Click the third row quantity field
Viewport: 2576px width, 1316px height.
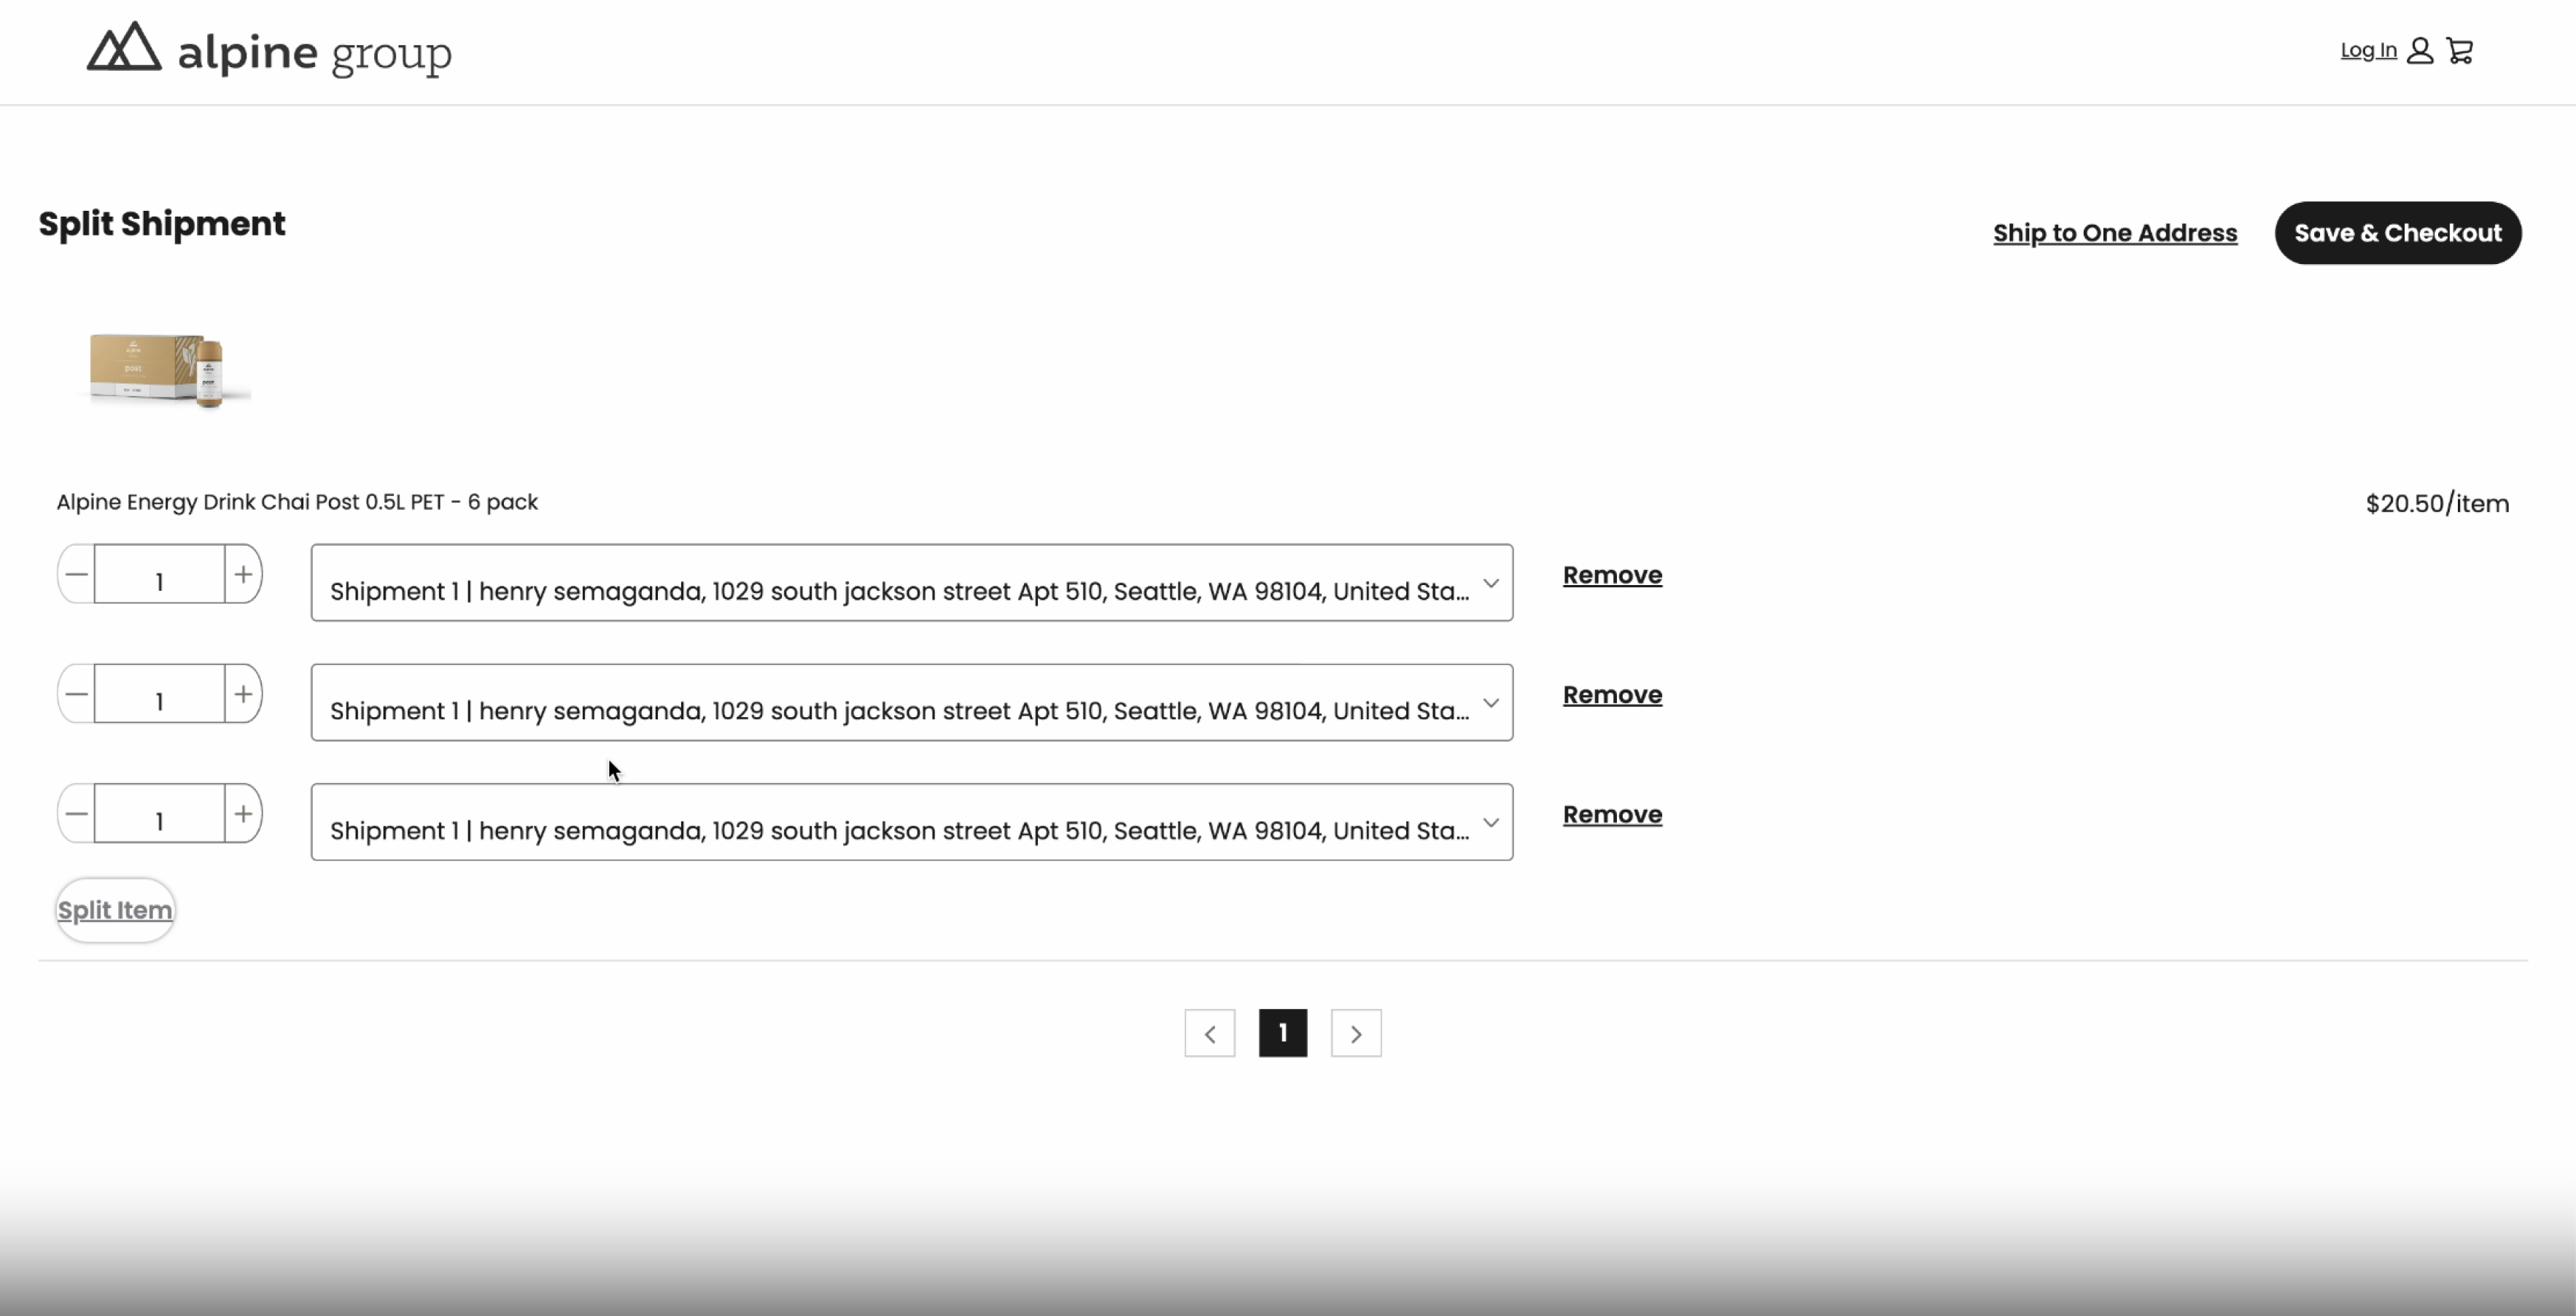coord(160,814)
